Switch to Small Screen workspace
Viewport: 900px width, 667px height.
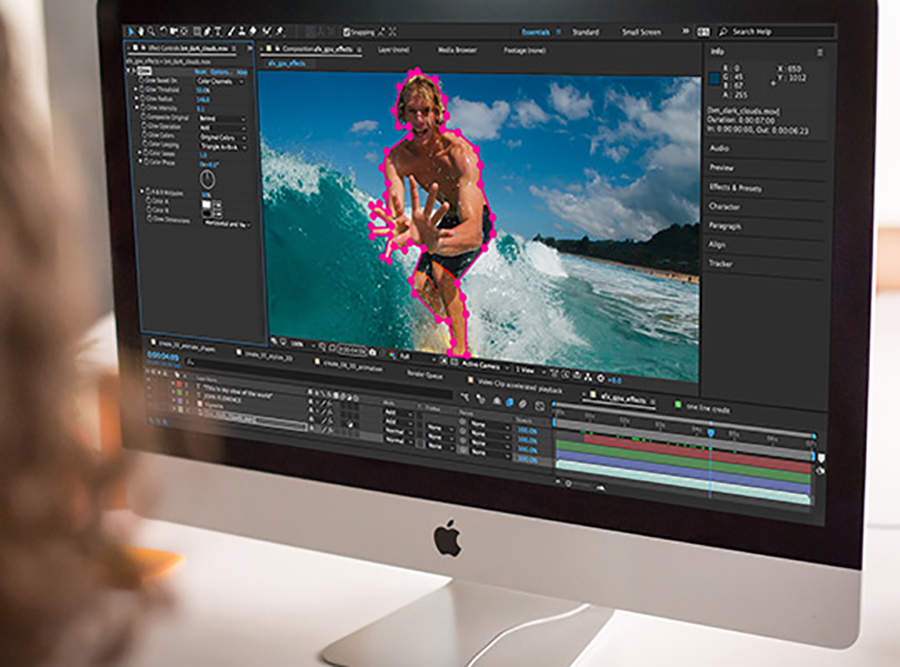click(x=641, y=32)
